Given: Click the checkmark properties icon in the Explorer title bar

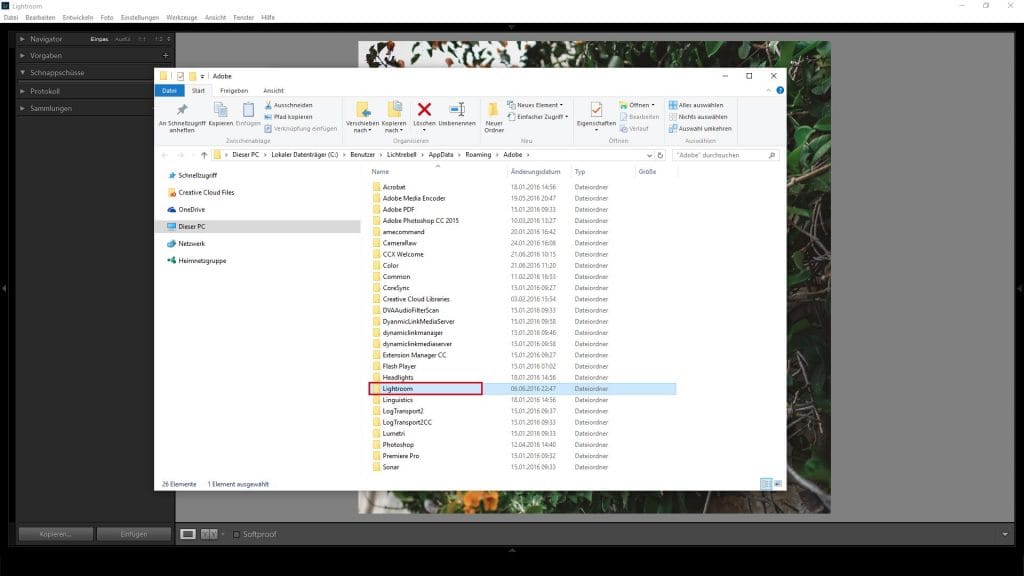Looking at the screenshot, I should click(180, 76).
